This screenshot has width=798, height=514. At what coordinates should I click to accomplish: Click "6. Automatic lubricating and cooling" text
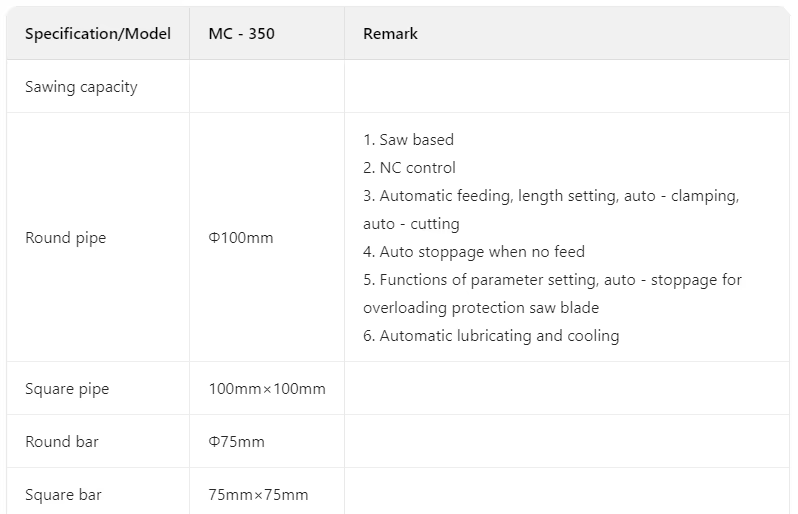491,336
